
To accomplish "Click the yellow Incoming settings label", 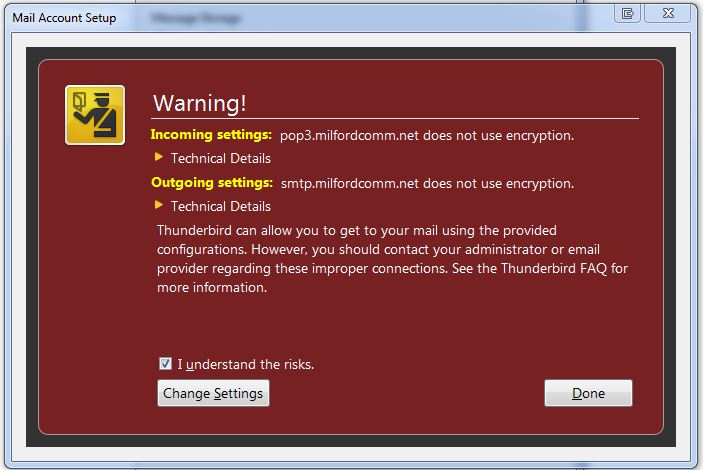I will pos(211,135).
